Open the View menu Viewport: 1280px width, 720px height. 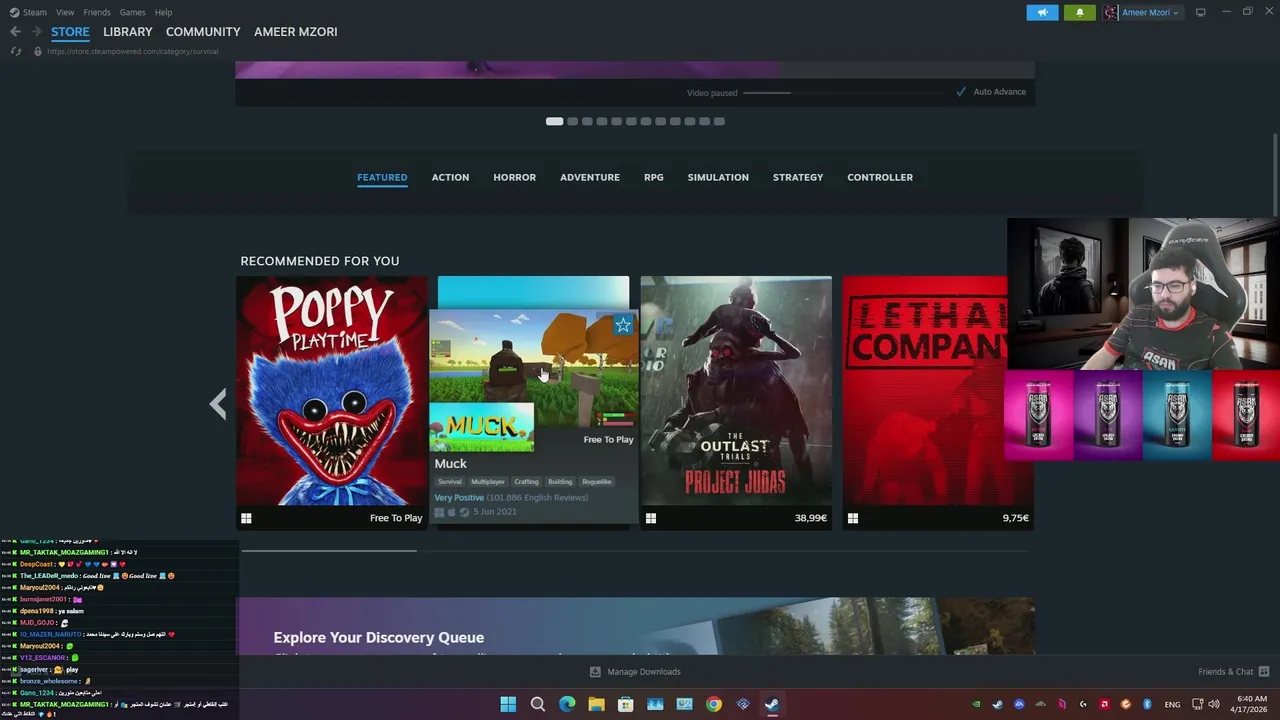65,12
